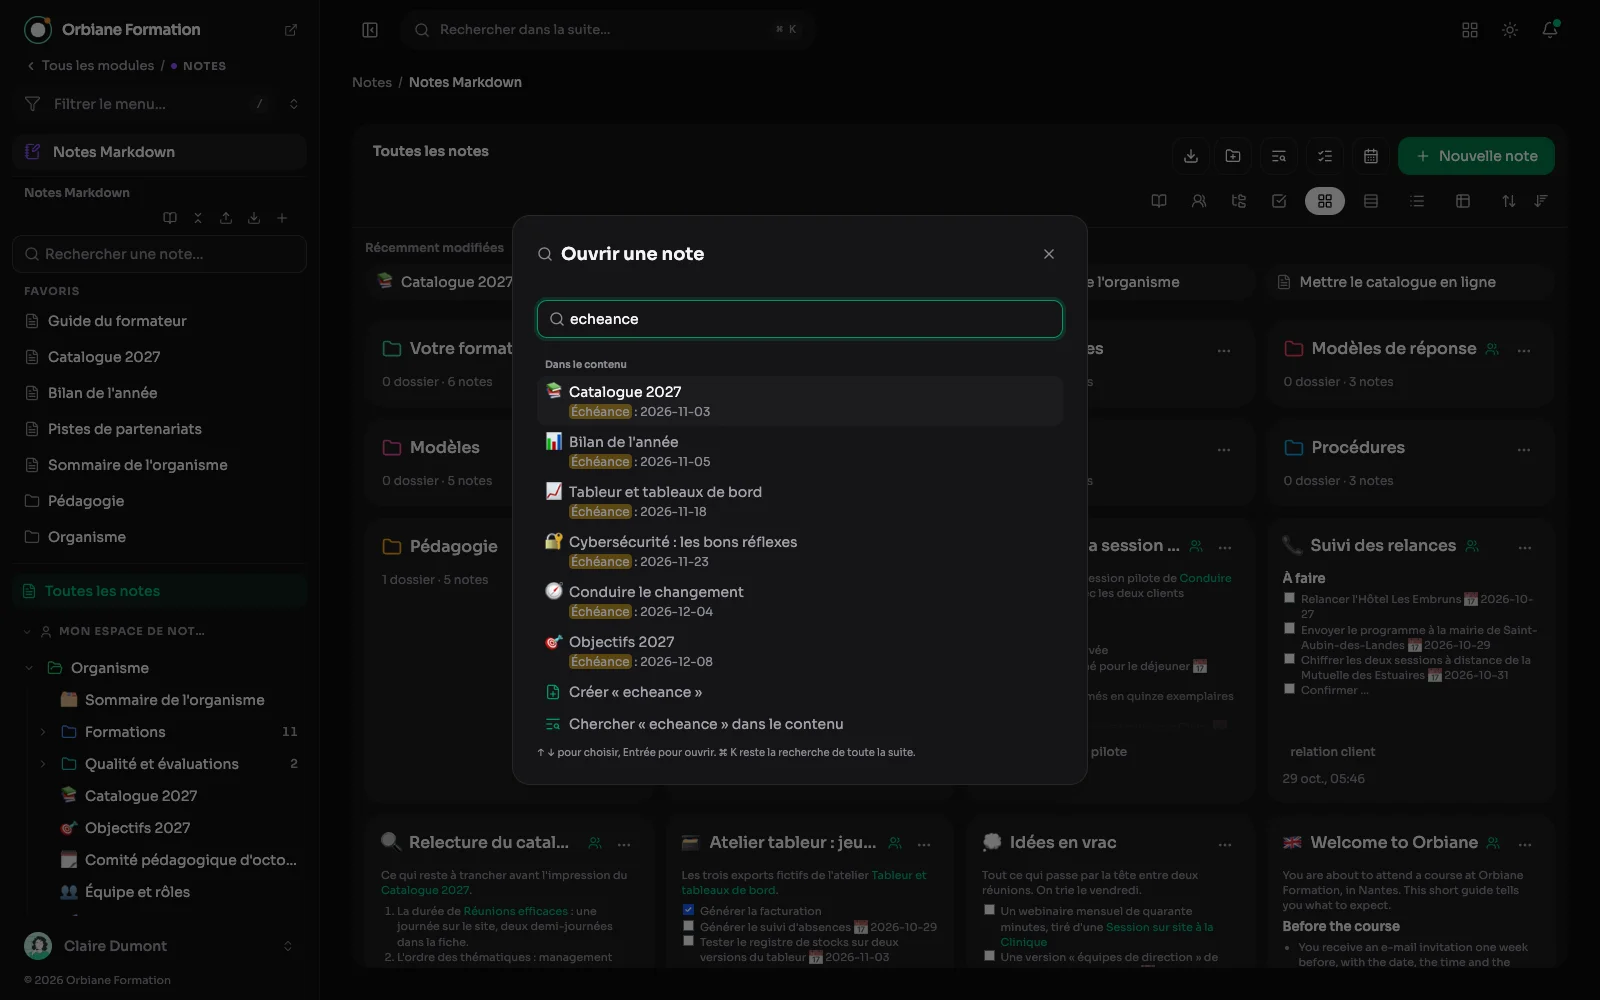Uncheck Générer la facturation checkbox

[688, 910]
